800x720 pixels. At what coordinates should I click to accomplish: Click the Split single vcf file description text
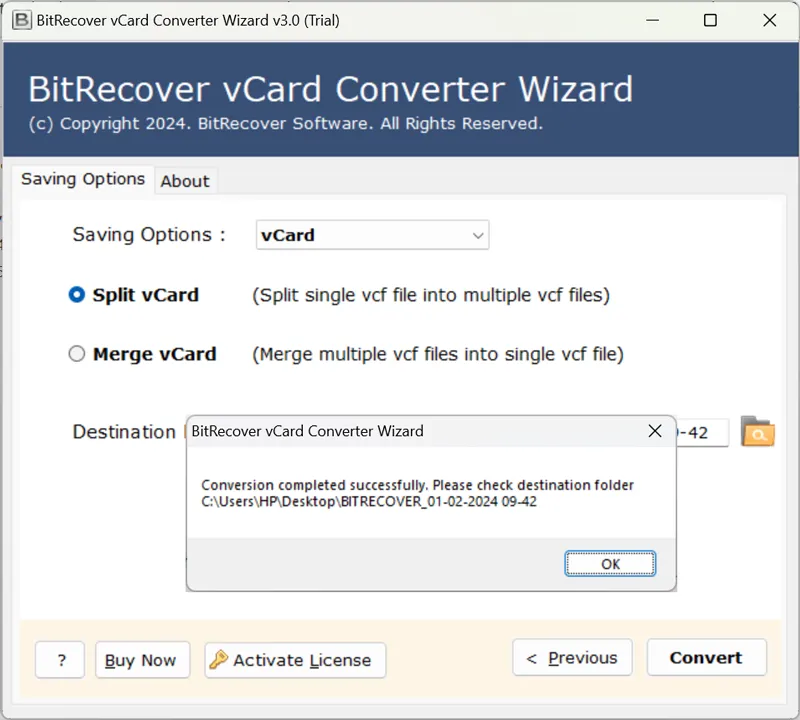tap(431, 295)
